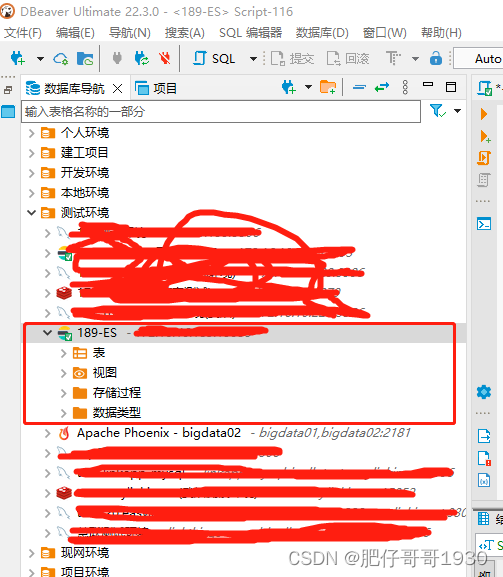Click the gray Connect plug icon
The width and height of the screenshot is (503, 577).
pyautogui.click(x=117, y=58)
